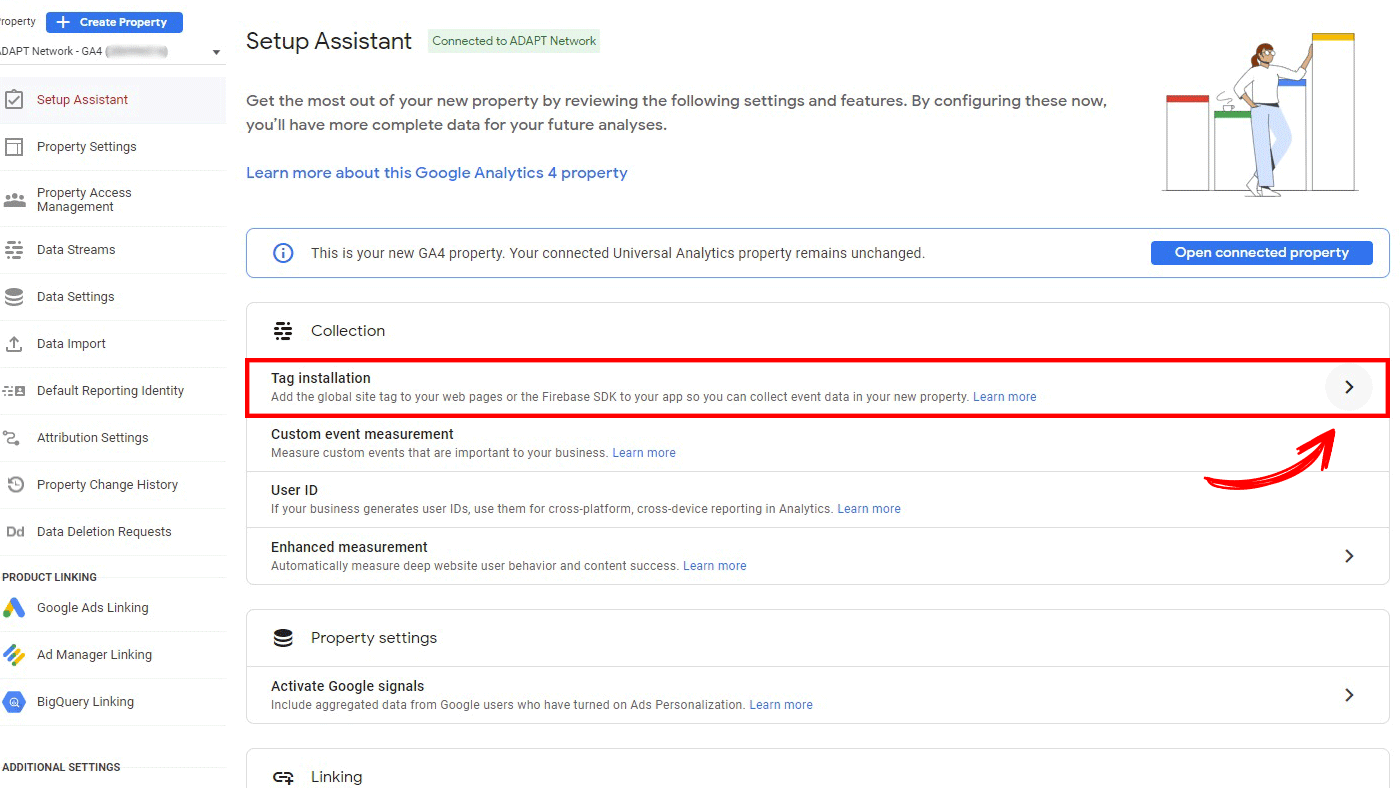Click the BigQuery Linking hexagon icon
The height and width of the screenshot is (788, 1400).
(14, 702)
